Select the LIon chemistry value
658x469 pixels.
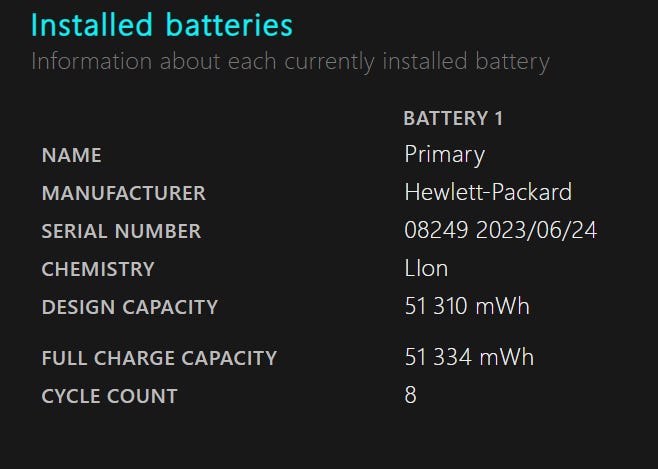point(426,268)
